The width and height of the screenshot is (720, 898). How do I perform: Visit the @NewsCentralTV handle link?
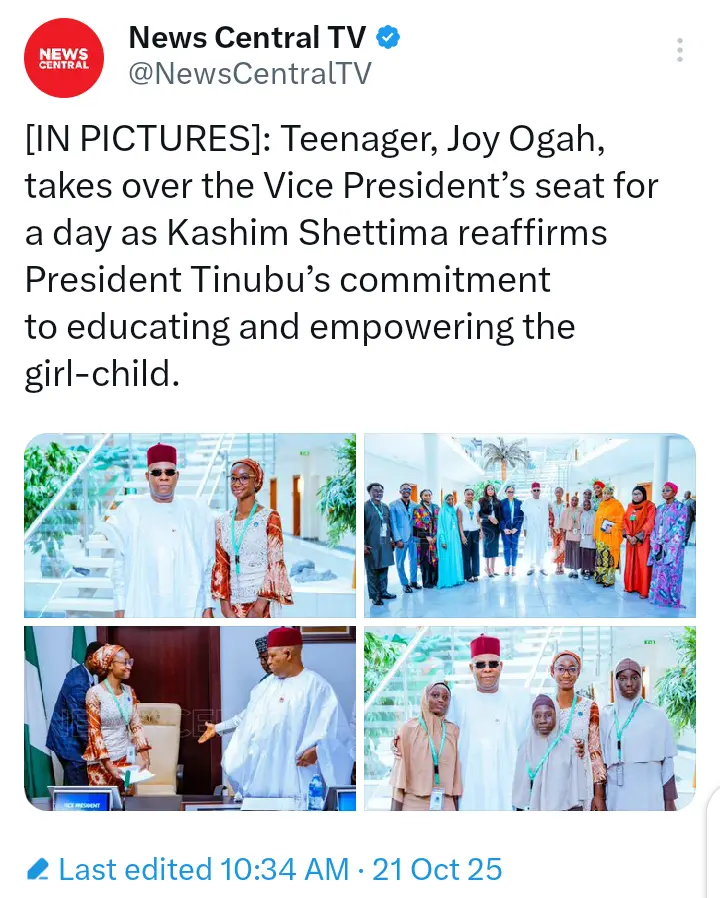coord(250,74)
